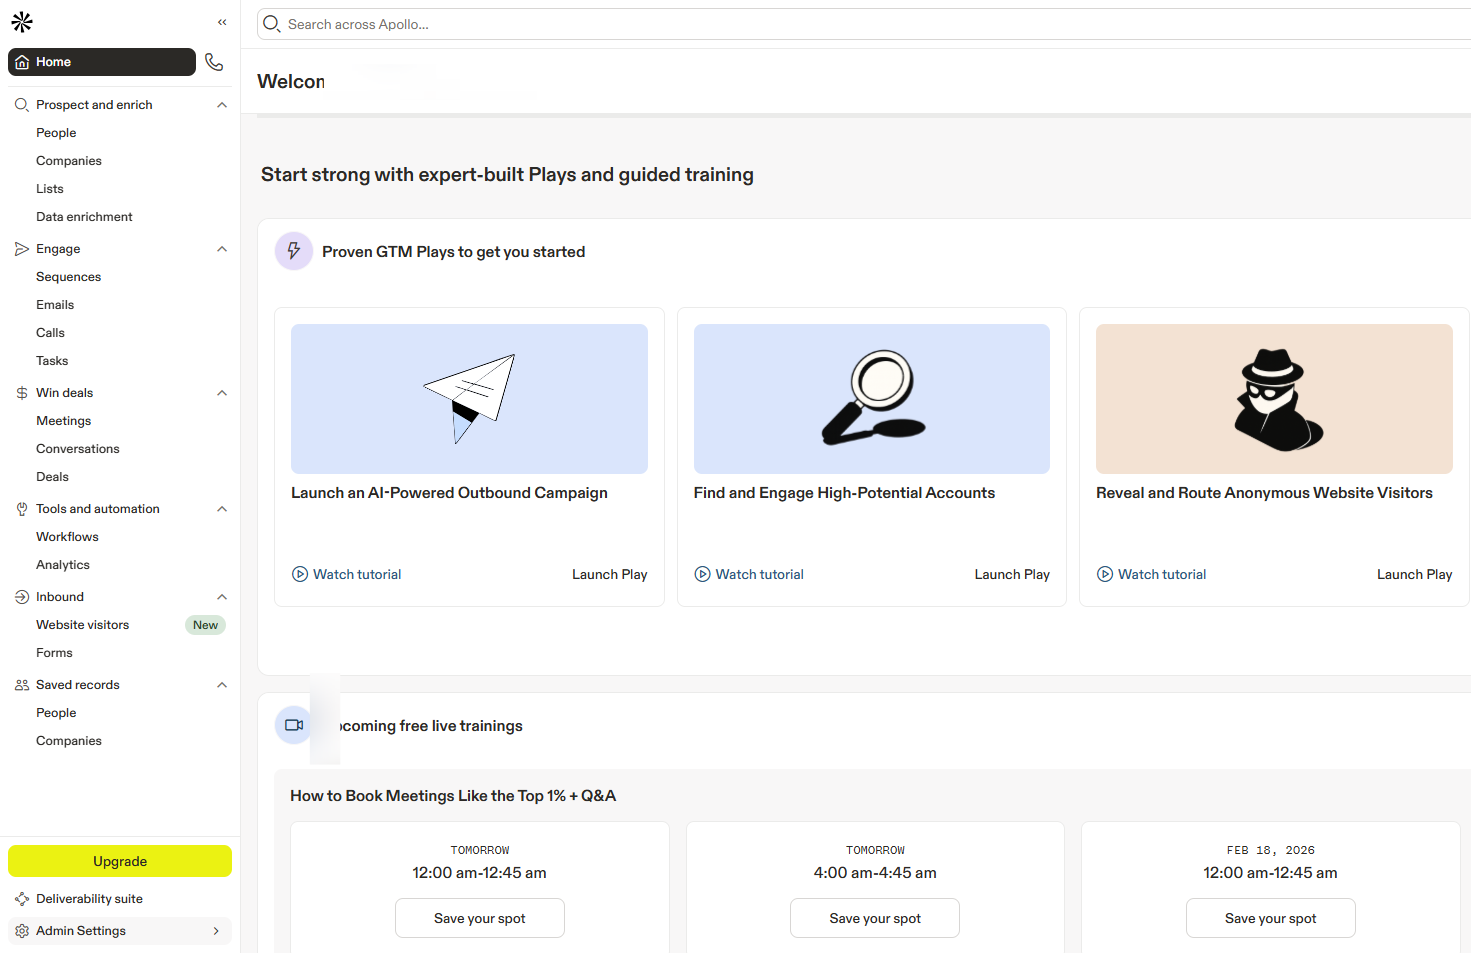Collapse the Prospect and enrich section

coord(222,105)
